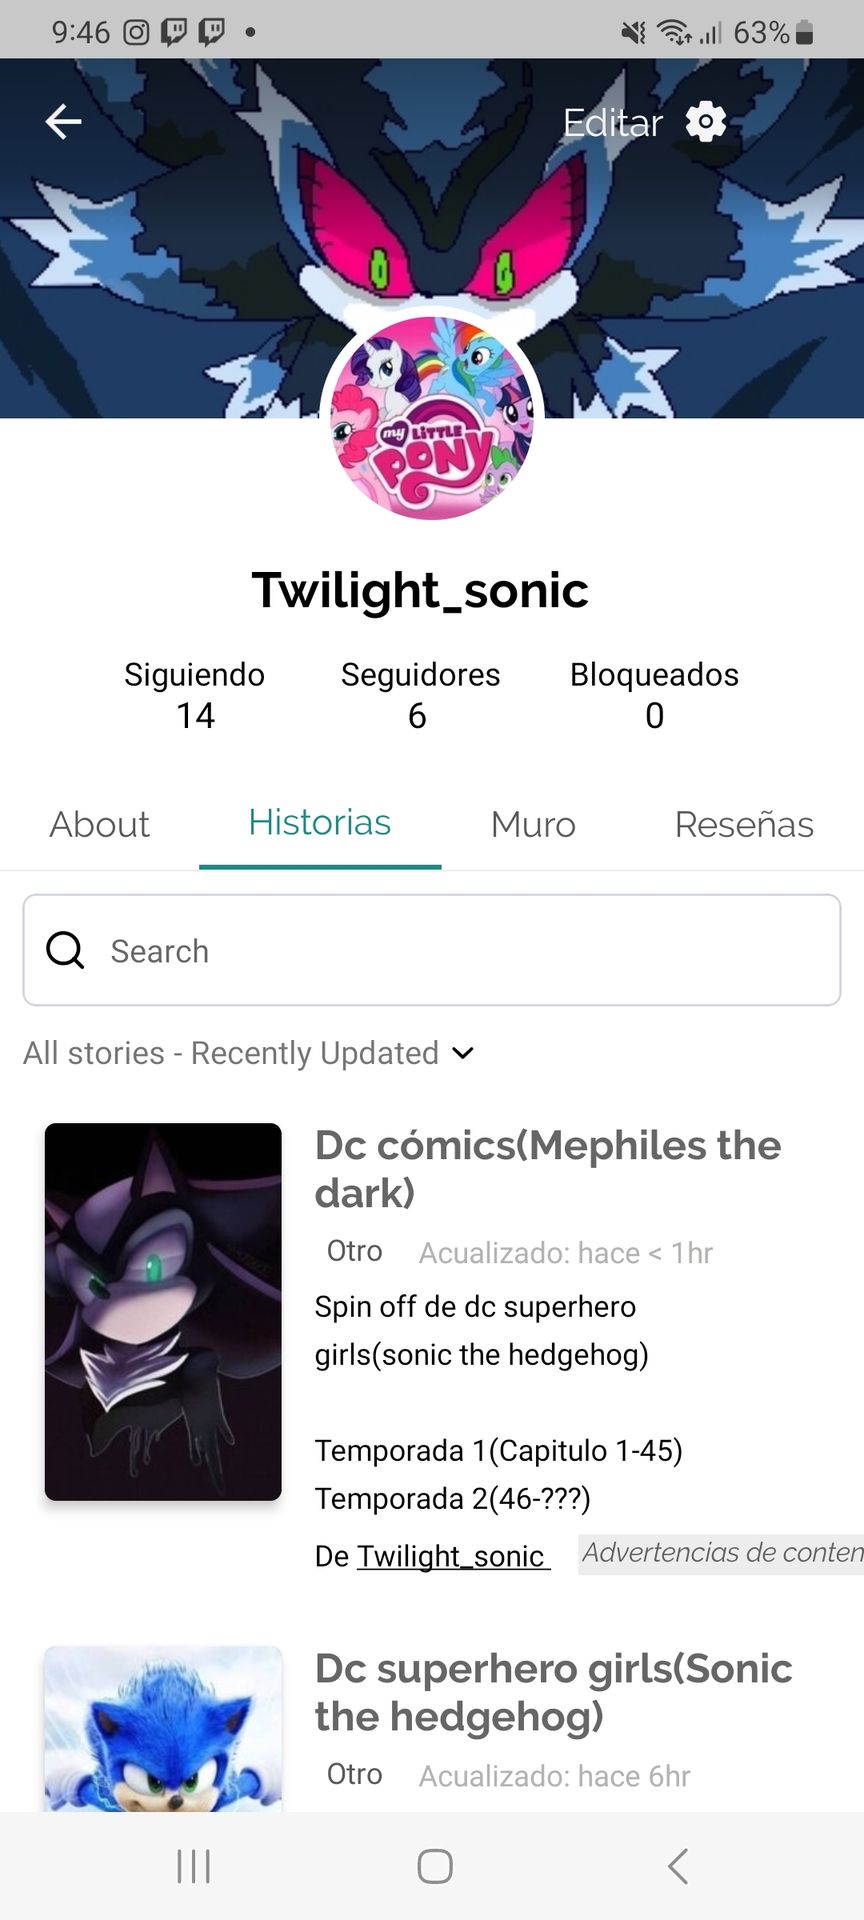Image resolution: width=864 pixels, height=1920 pixels.
Task: Switch to the About tab
Action: tap(100, 825)
